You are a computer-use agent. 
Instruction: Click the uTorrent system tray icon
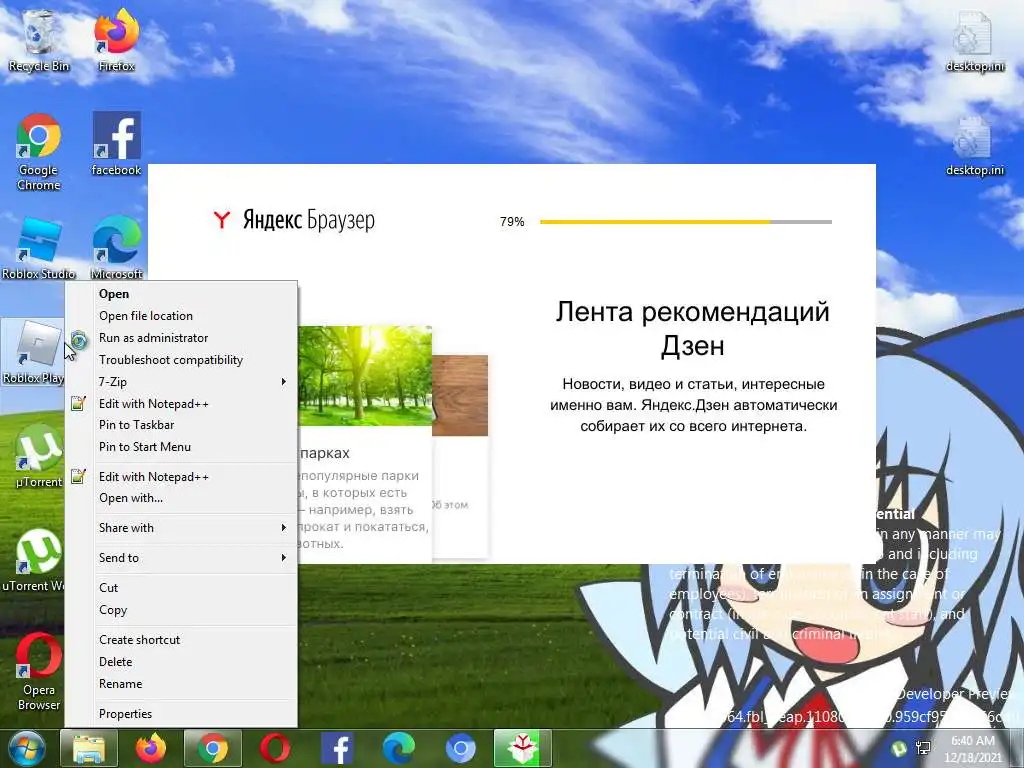[x=899, y=748]
